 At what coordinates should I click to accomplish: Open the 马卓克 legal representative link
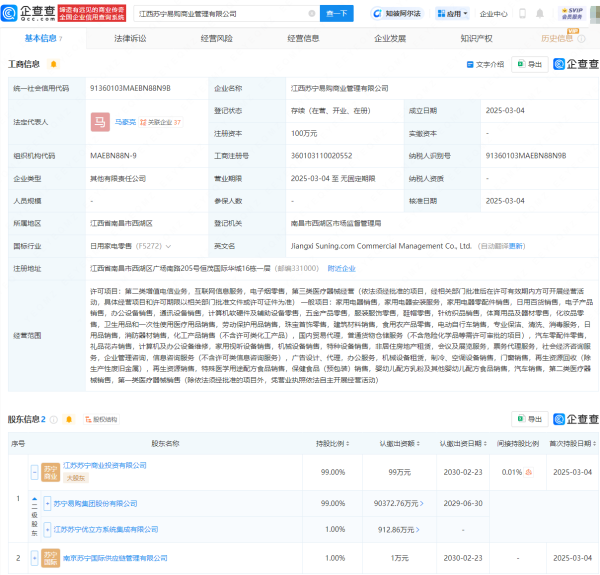click(x=125, y=122)
